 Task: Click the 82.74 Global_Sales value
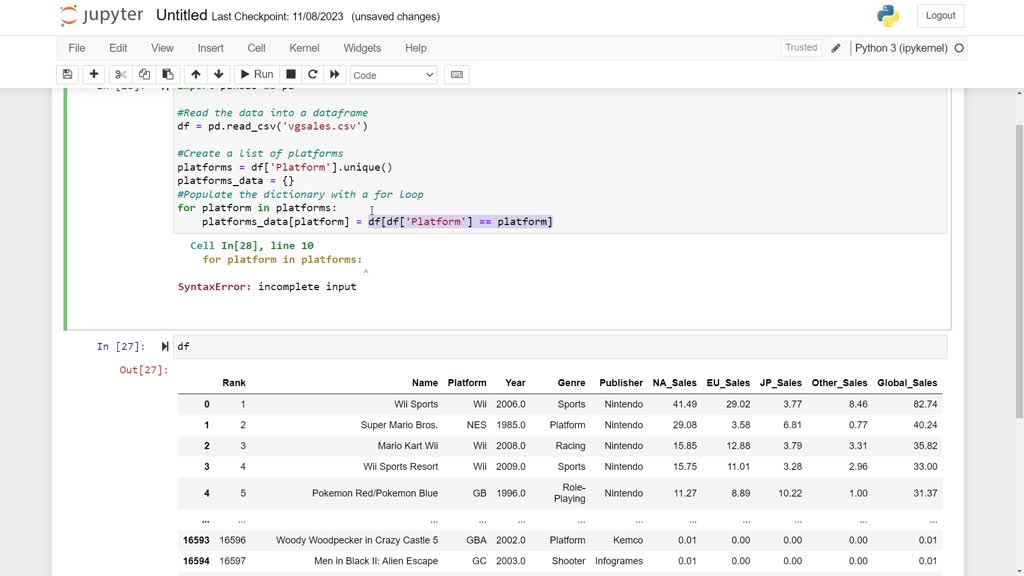925,404
